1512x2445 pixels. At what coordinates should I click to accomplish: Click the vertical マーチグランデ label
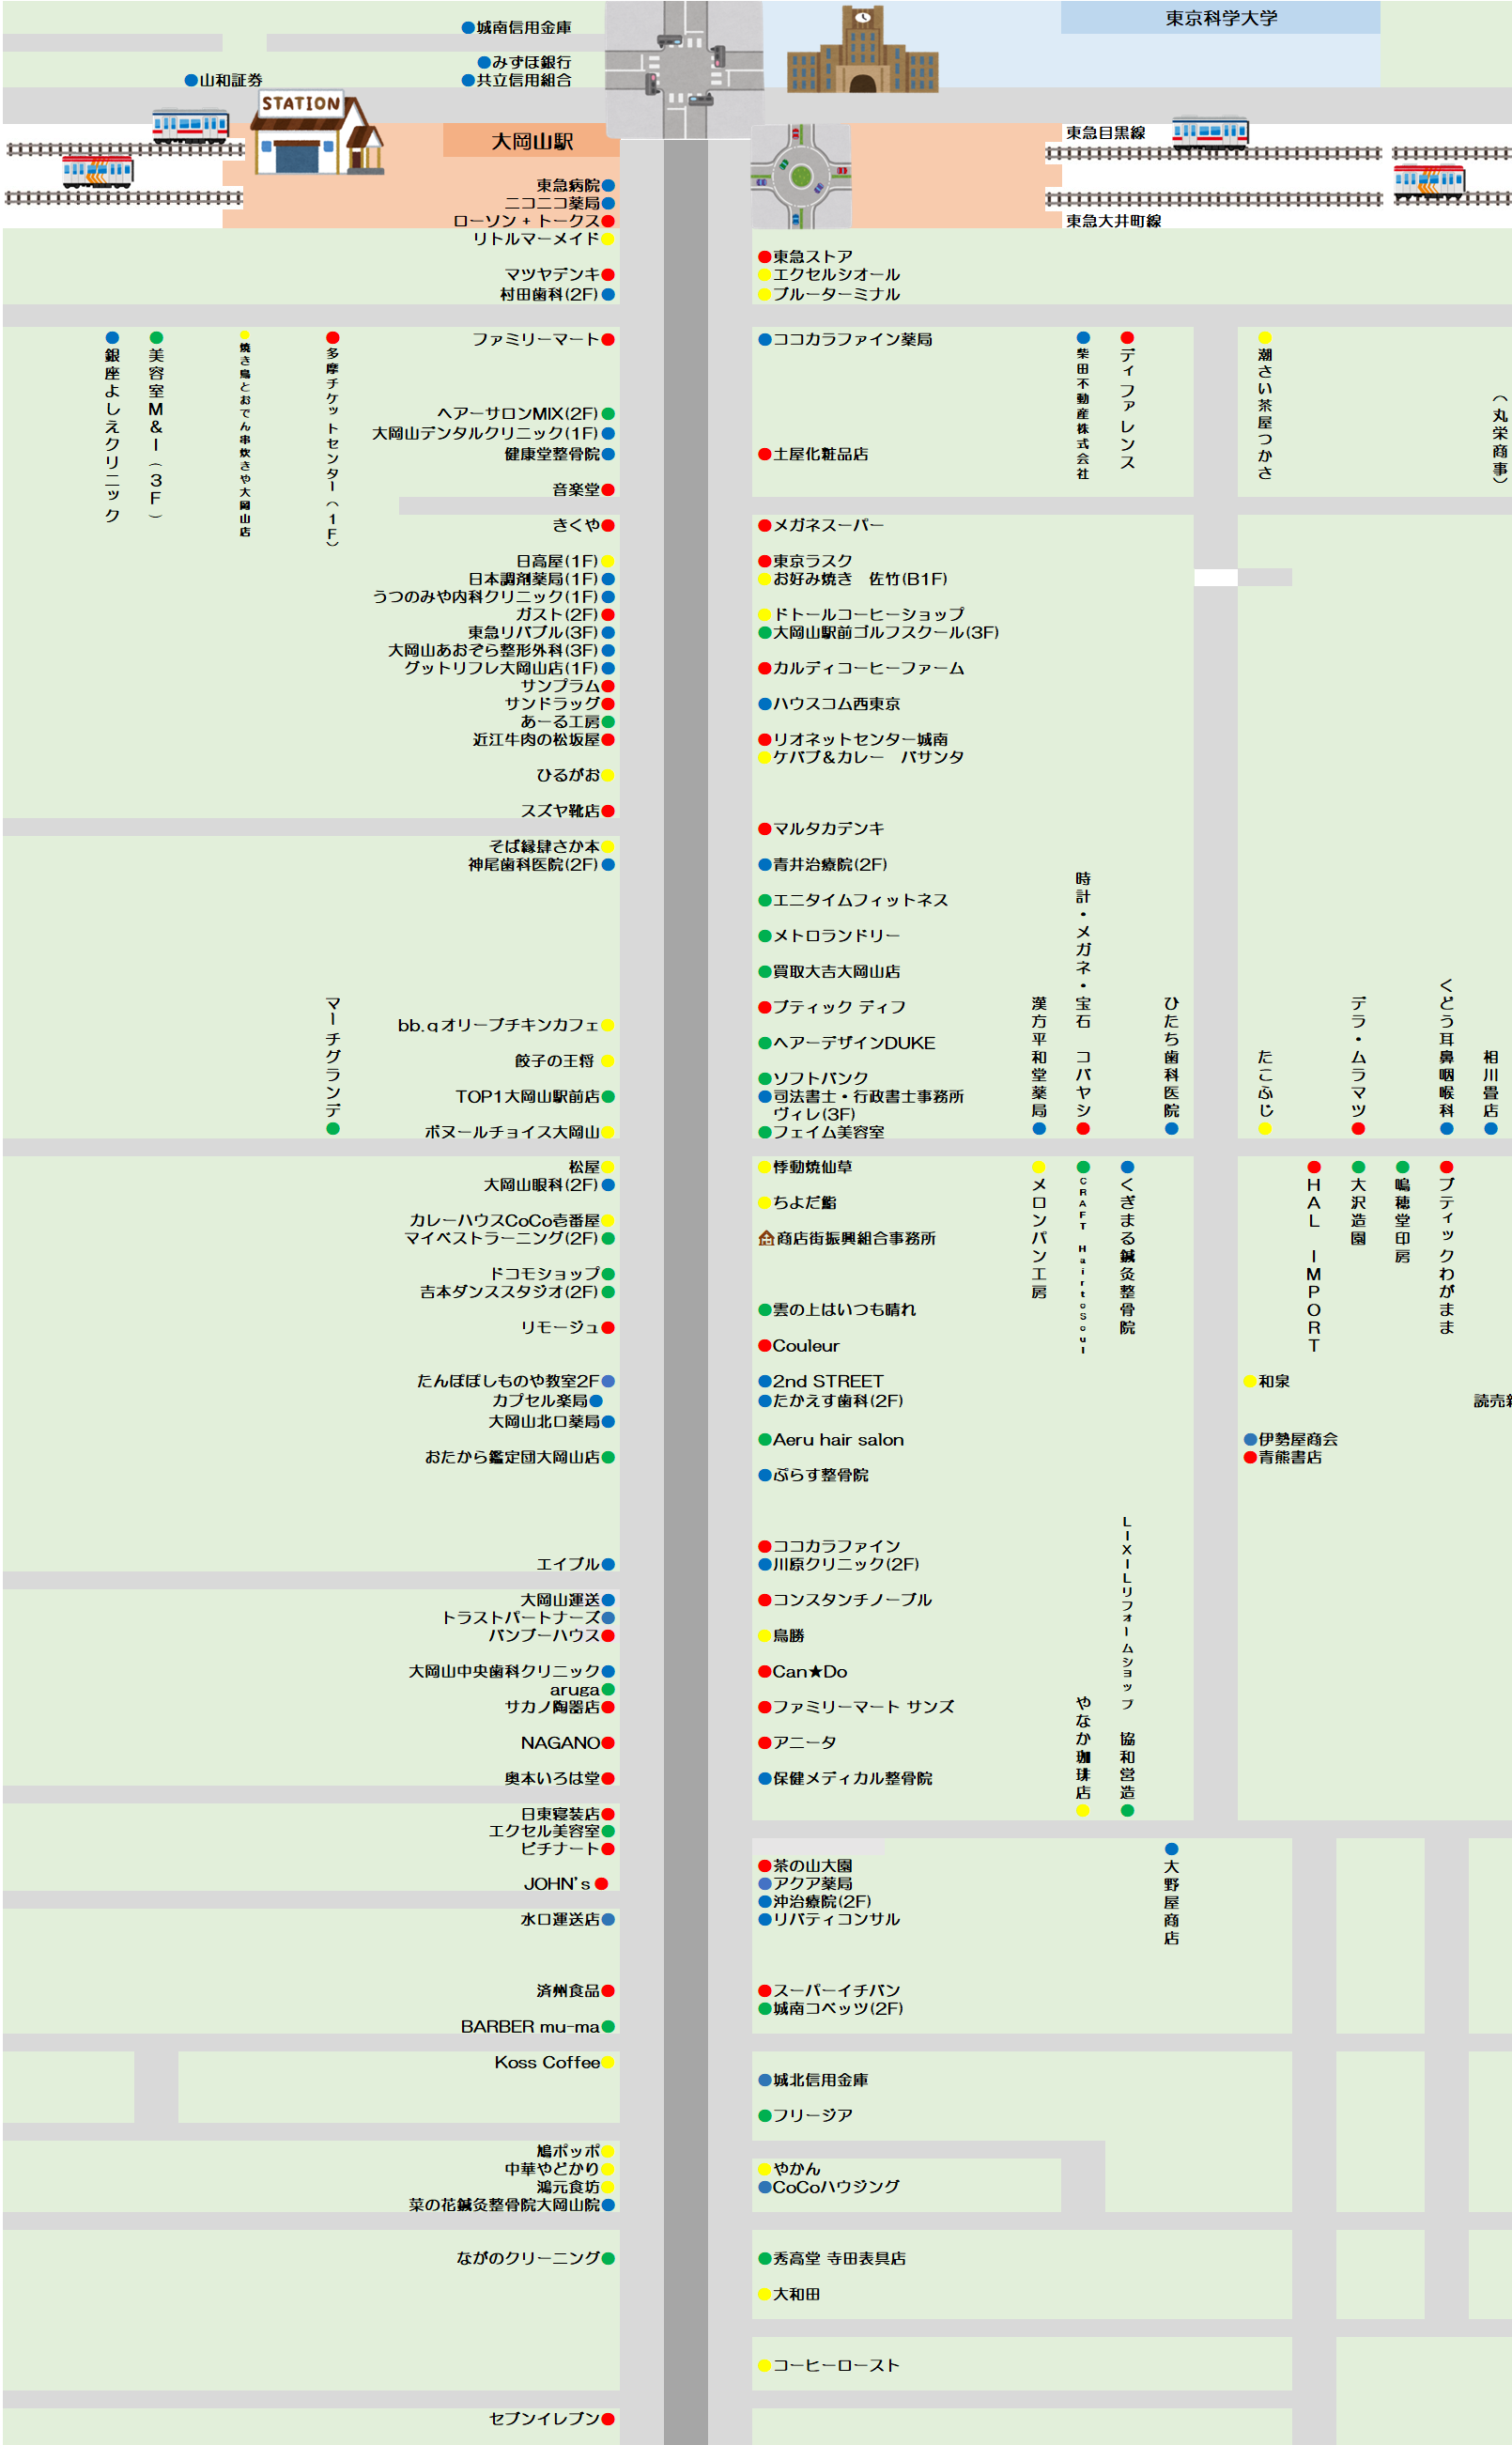(x=333, y=1065)
